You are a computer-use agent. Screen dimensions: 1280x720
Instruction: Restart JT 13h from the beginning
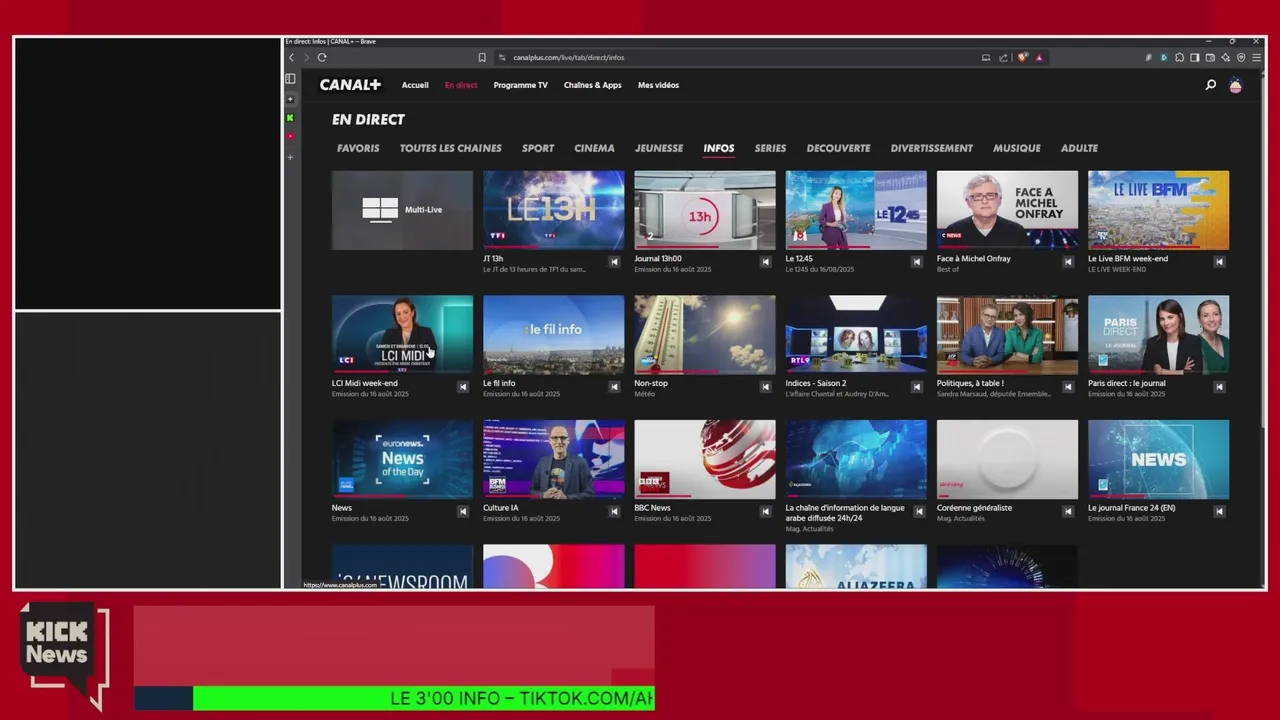pyautogui.click(x=614, y=262)
